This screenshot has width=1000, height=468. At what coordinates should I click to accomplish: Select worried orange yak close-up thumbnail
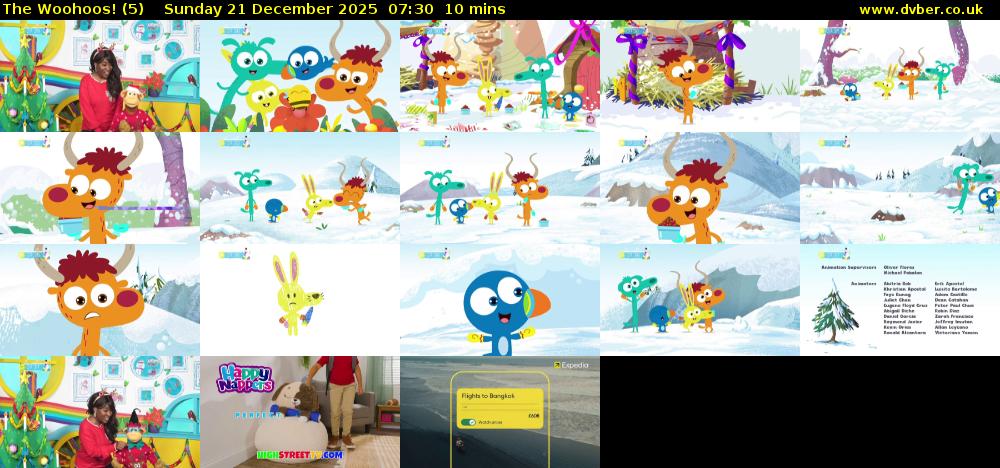click(99, 300)
